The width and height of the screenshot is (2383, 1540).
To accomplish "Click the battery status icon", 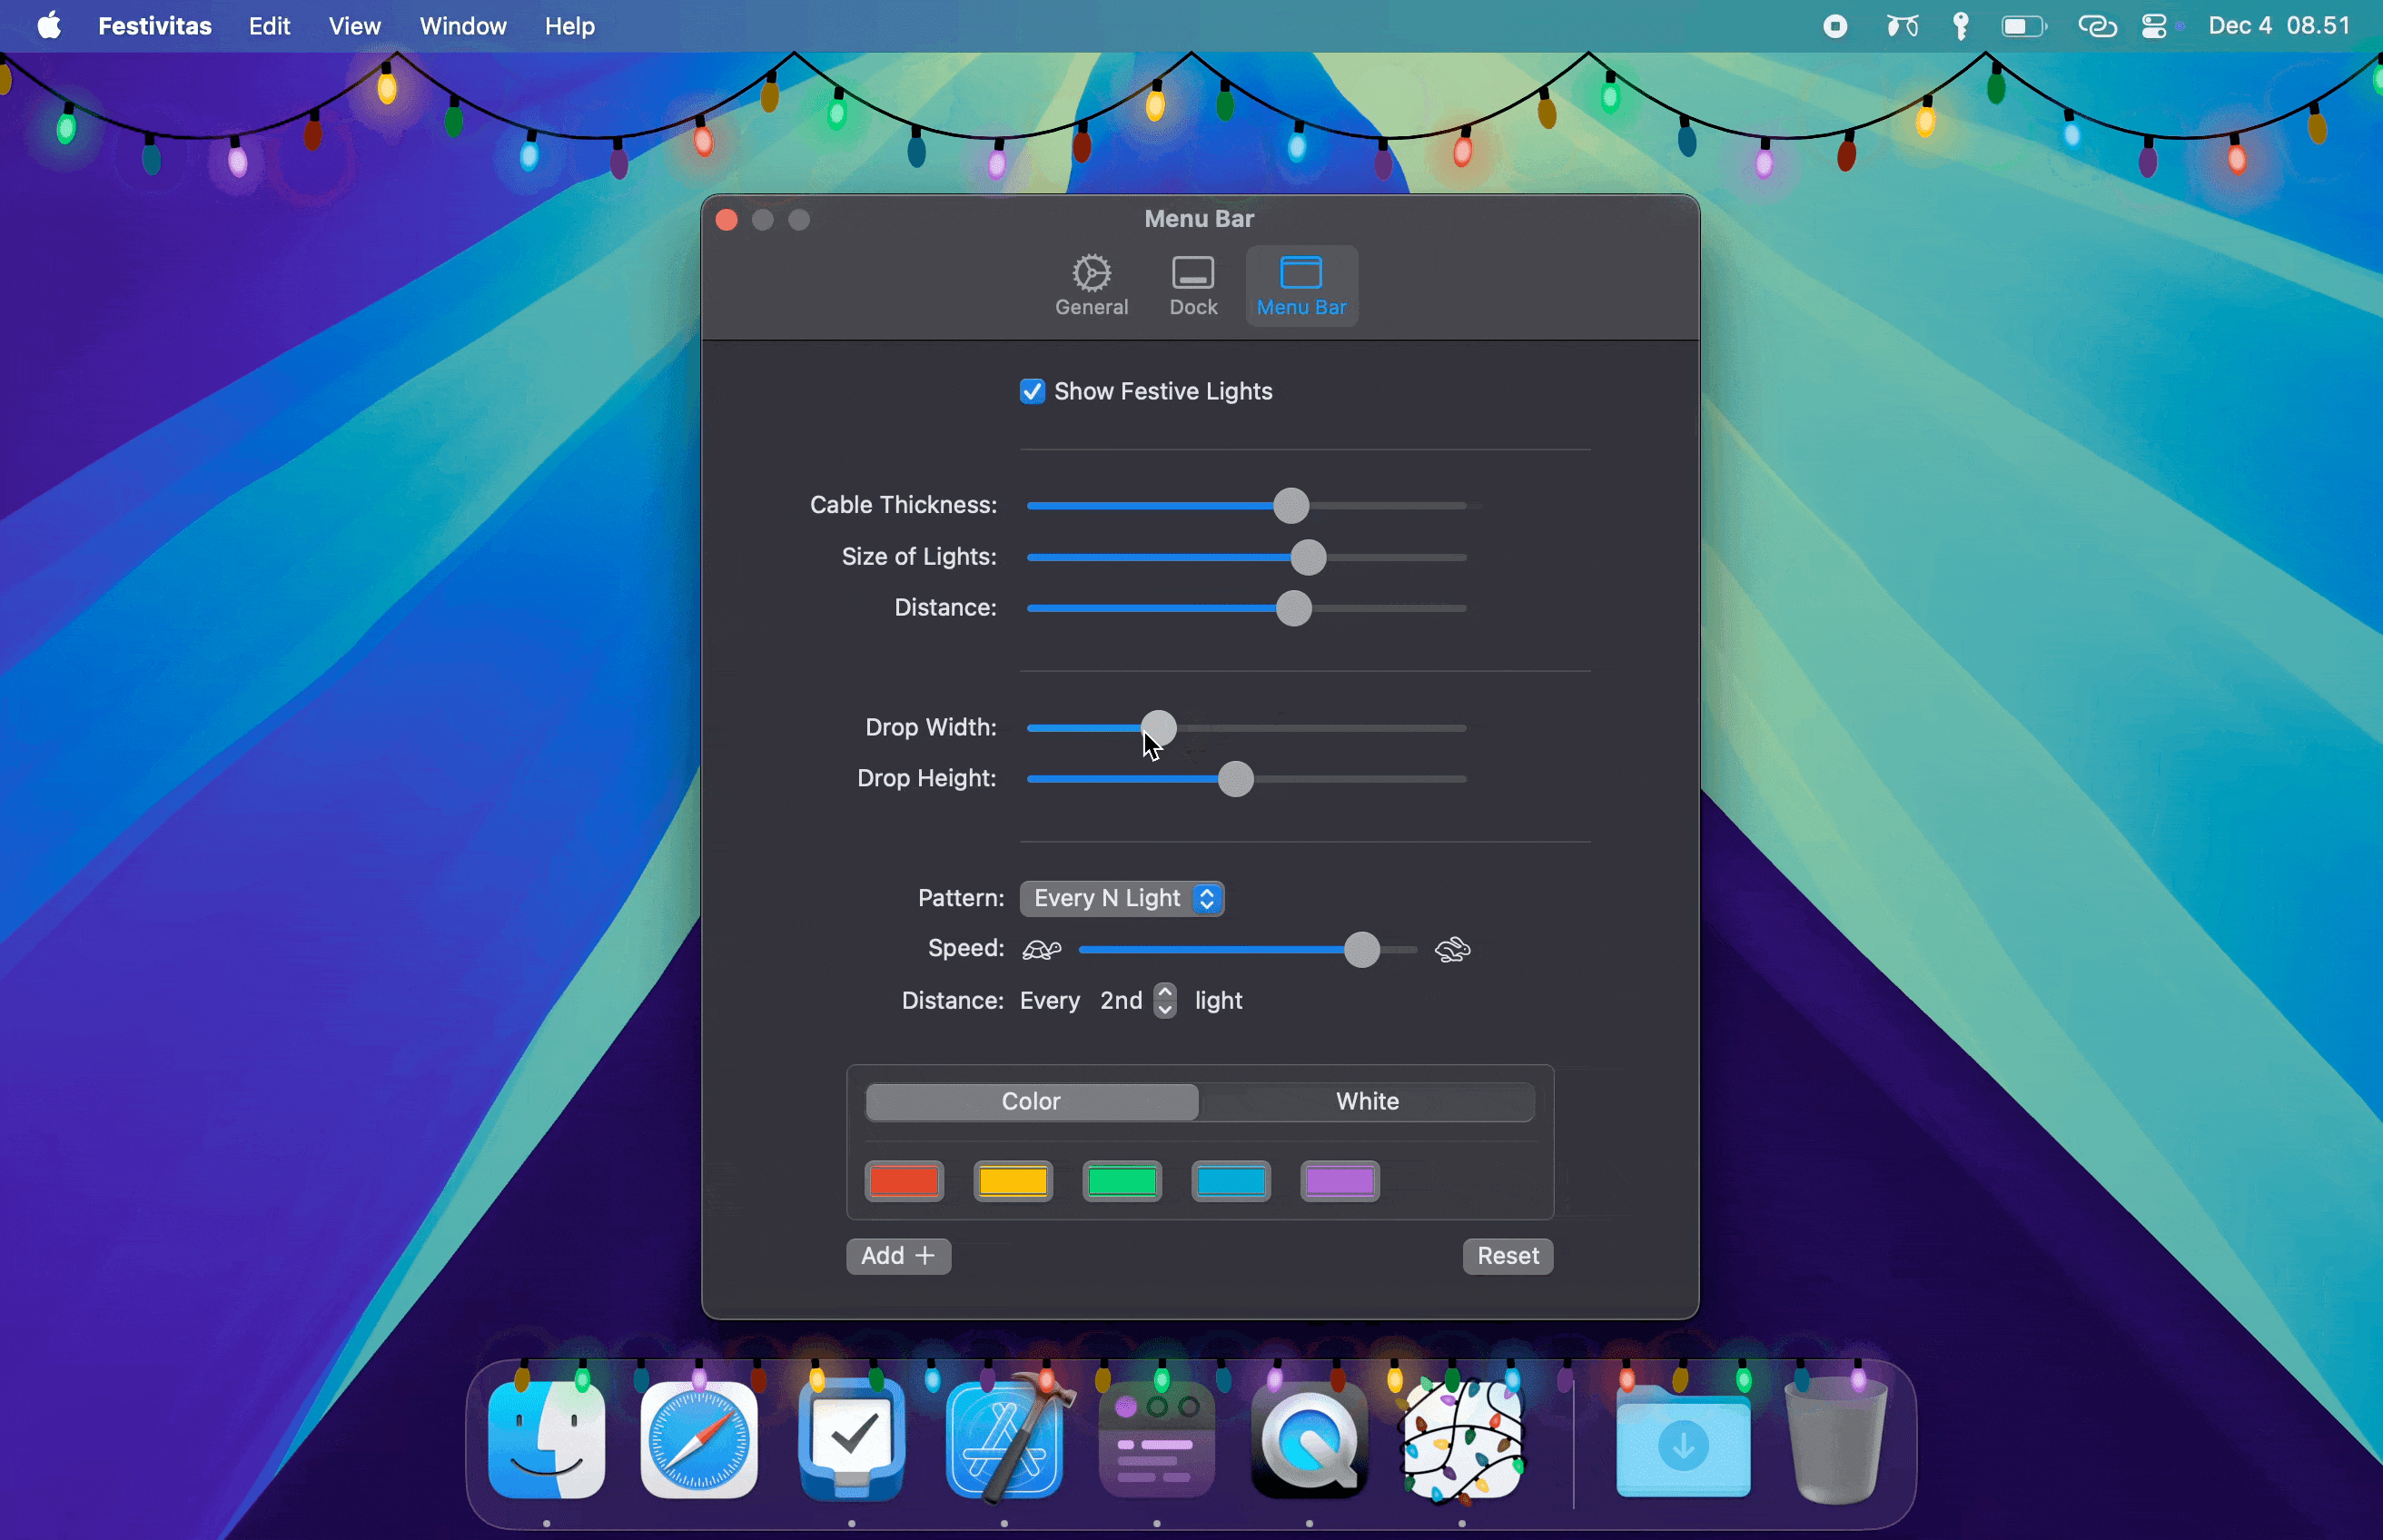I will point(2024,26).
